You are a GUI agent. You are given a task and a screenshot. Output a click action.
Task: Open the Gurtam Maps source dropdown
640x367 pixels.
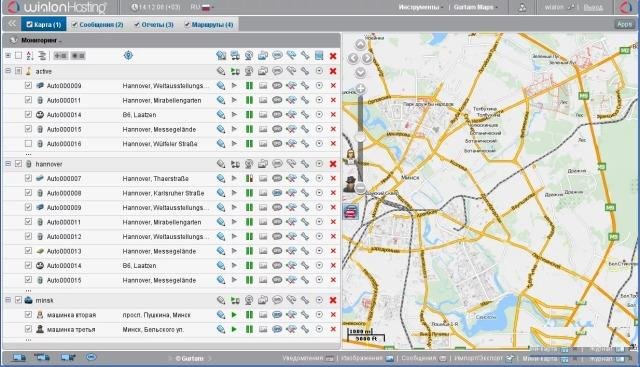476,7
